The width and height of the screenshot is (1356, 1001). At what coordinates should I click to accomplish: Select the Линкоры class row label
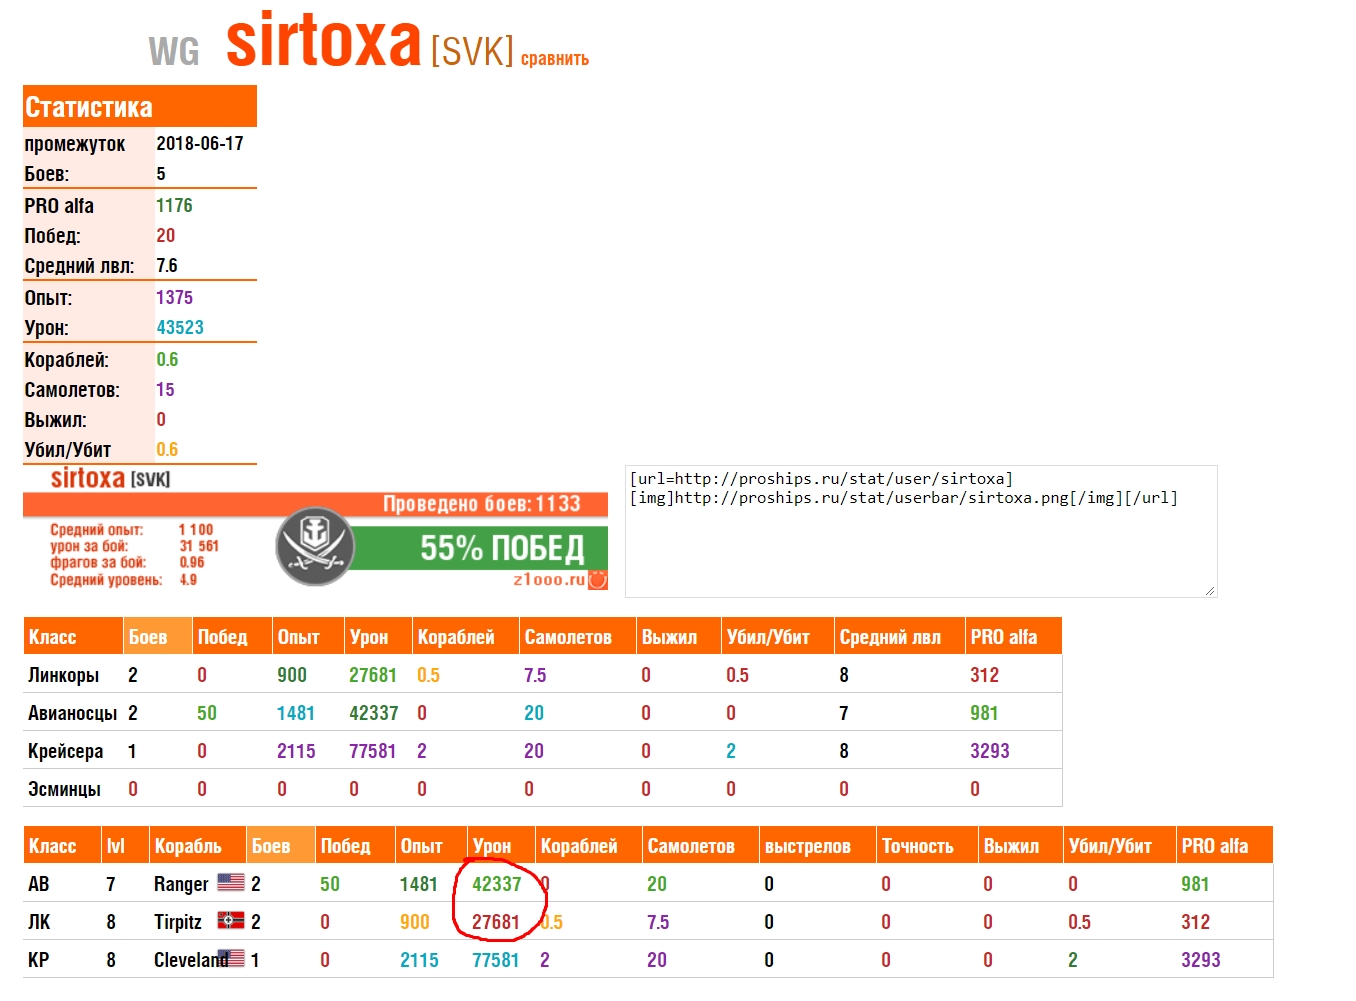[64, 675]
